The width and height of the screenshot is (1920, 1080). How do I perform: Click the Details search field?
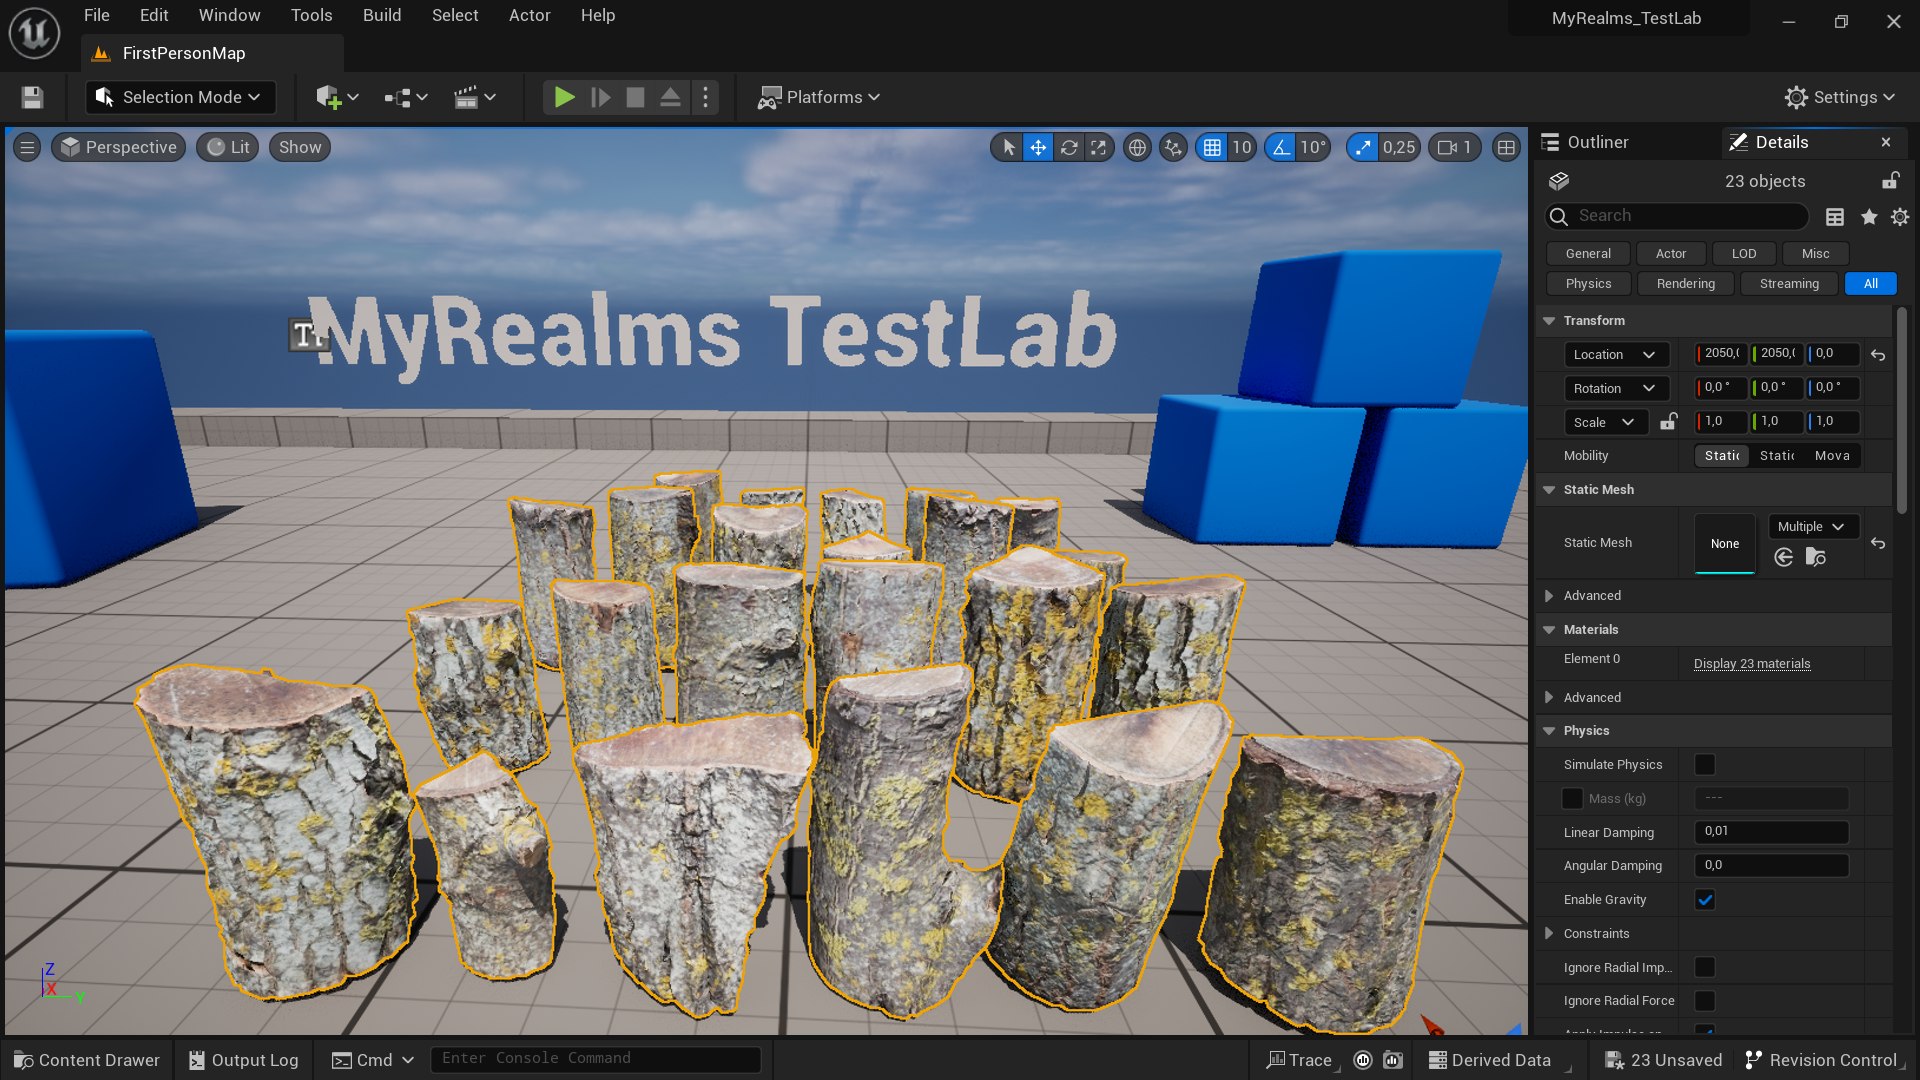pyautogui.click(x=1677, y=216)
